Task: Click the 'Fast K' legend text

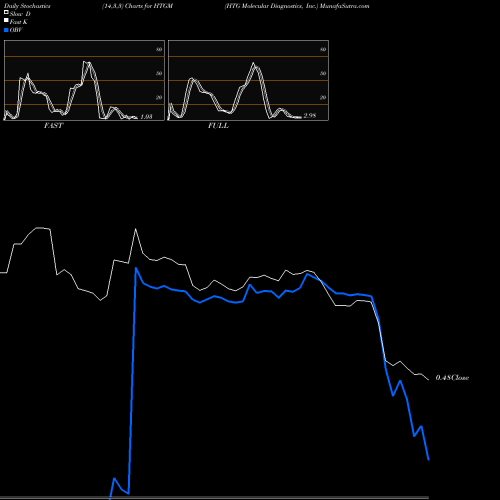Action: [x=19, y=22]
